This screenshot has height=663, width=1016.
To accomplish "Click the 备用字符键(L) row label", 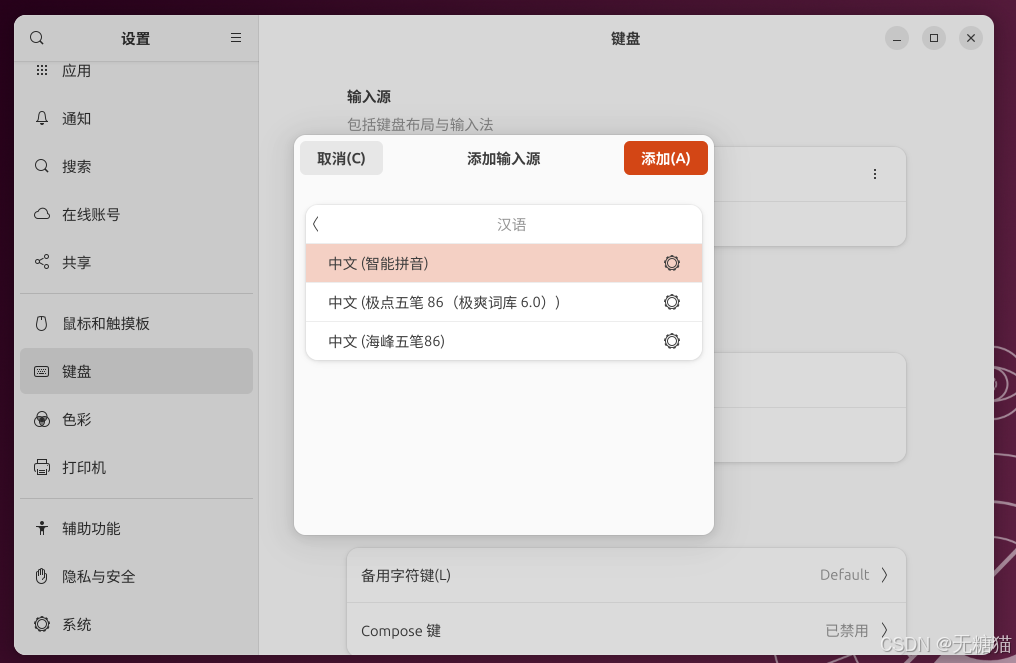I will [406, 575].
